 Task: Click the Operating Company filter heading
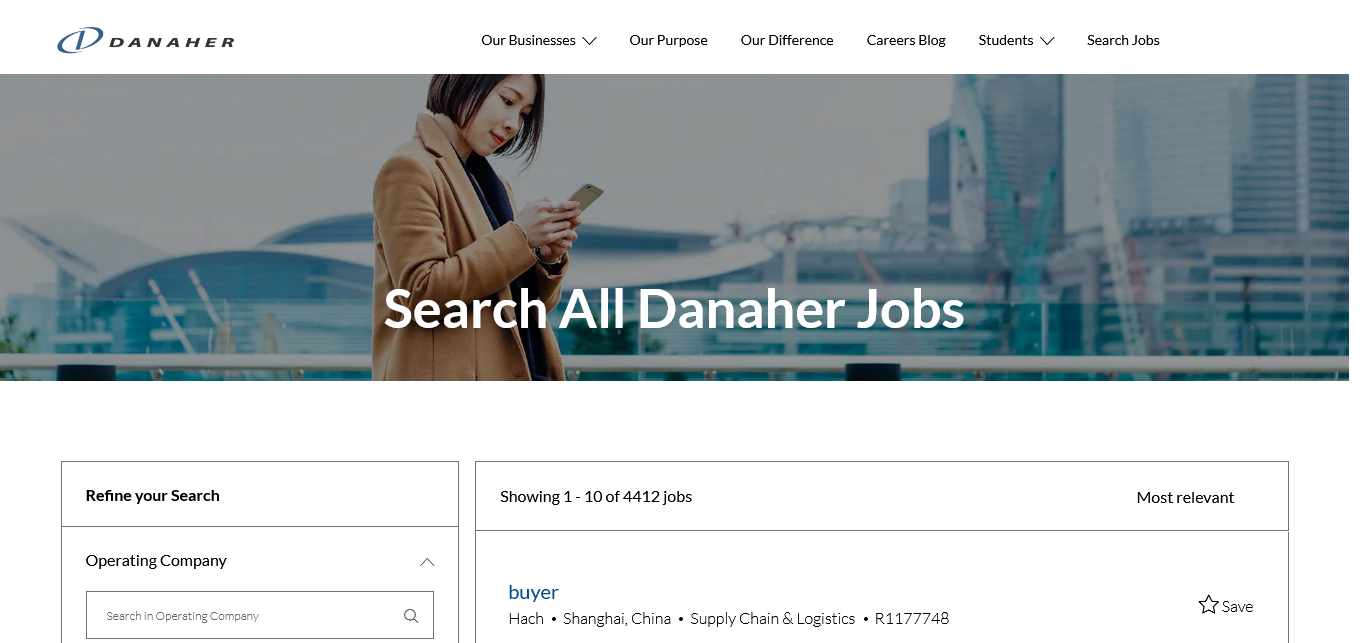(x=156, y=561)
